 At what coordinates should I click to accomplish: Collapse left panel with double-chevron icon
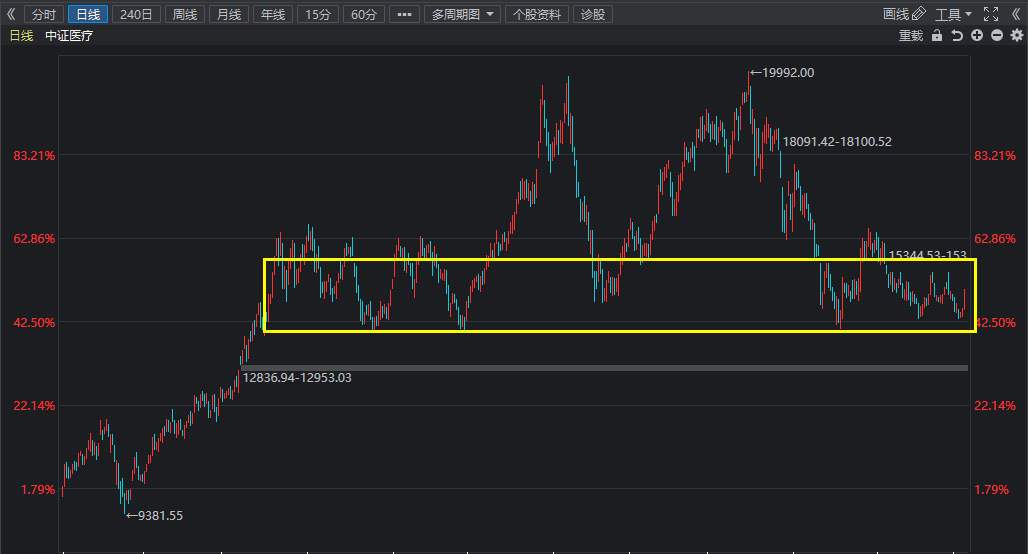tap(10, 14)
